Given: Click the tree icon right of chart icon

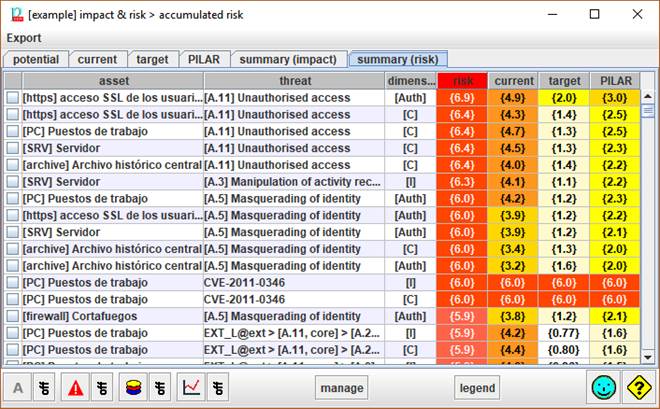Looking at the screenshot, I should (216, 388).
